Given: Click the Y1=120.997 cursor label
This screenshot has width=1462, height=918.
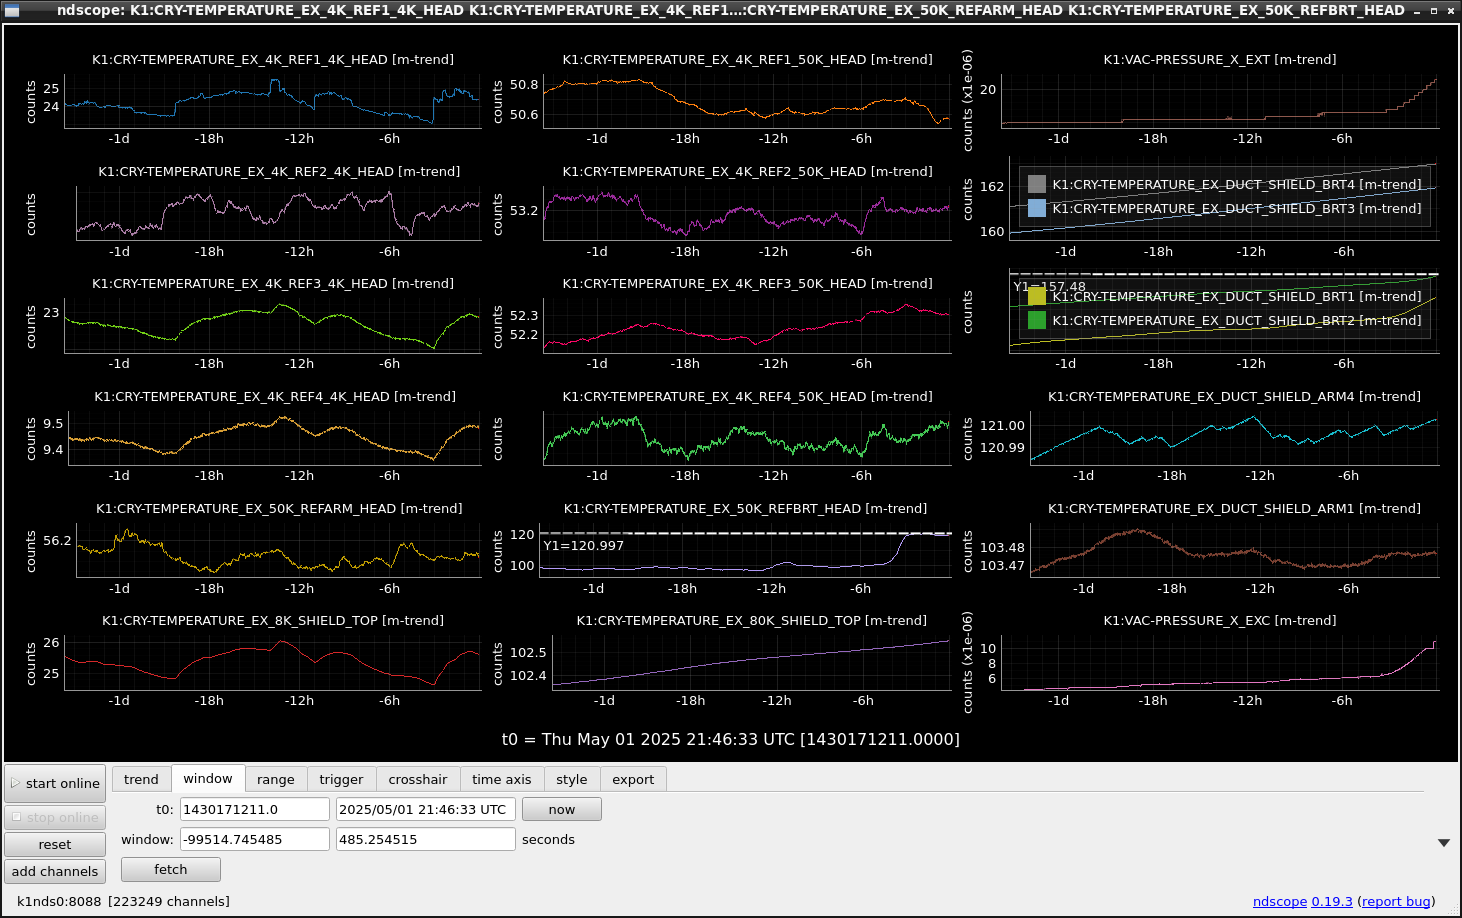Looking at the screenshot, I should 584,546.
